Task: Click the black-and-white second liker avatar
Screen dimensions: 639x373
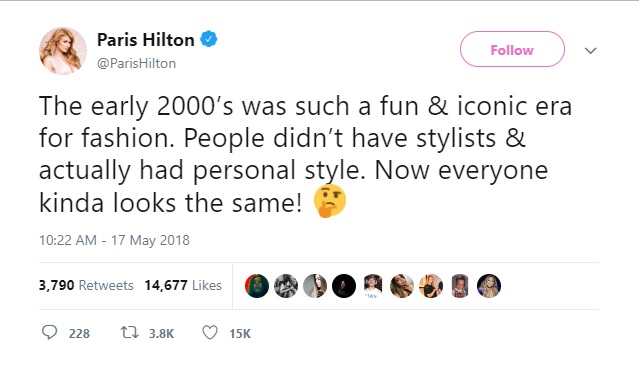Action: click(286, 286)
